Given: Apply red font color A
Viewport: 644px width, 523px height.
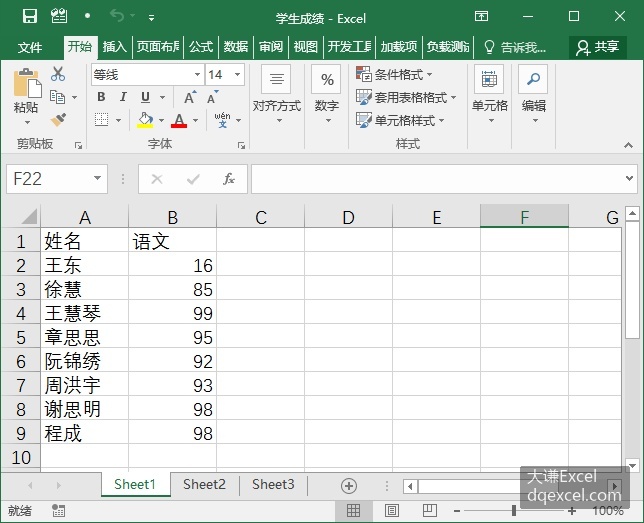Looking at the screenshot, I should [x=179, y=120].
